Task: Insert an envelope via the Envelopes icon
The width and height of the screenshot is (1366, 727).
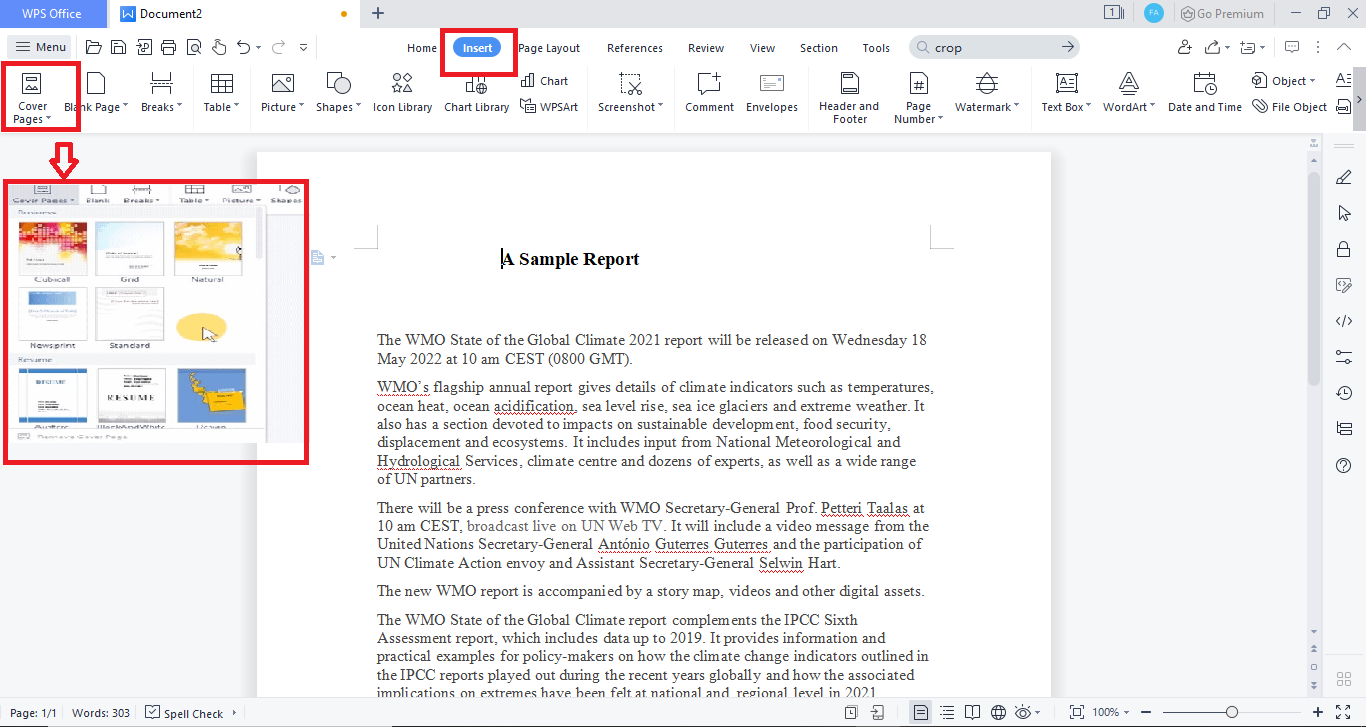Action: [x=771, y=93]
